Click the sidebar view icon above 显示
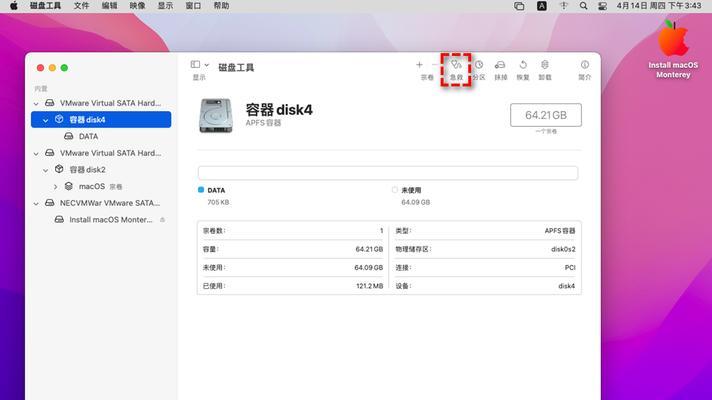This screenshot has height=400, width=712. 195,64
